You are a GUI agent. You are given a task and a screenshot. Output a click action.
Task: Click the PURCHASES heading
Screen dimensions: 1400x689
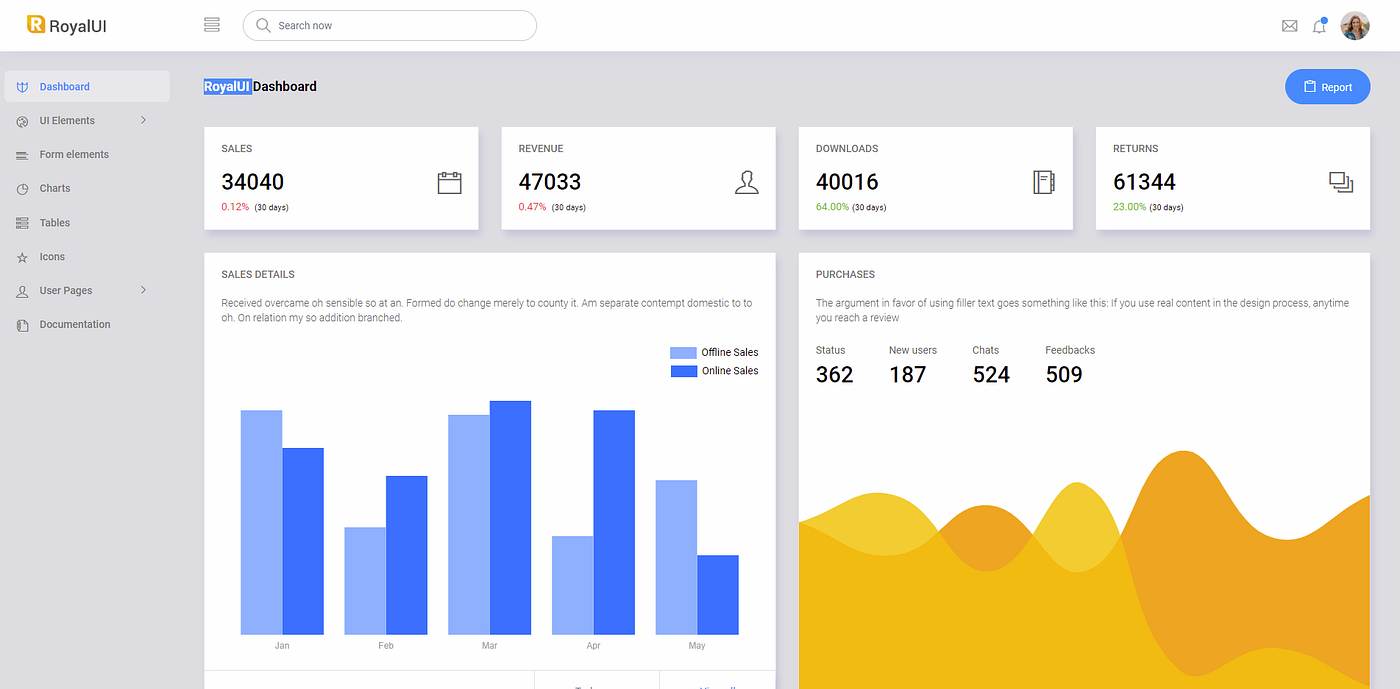[x=845, y=274]
